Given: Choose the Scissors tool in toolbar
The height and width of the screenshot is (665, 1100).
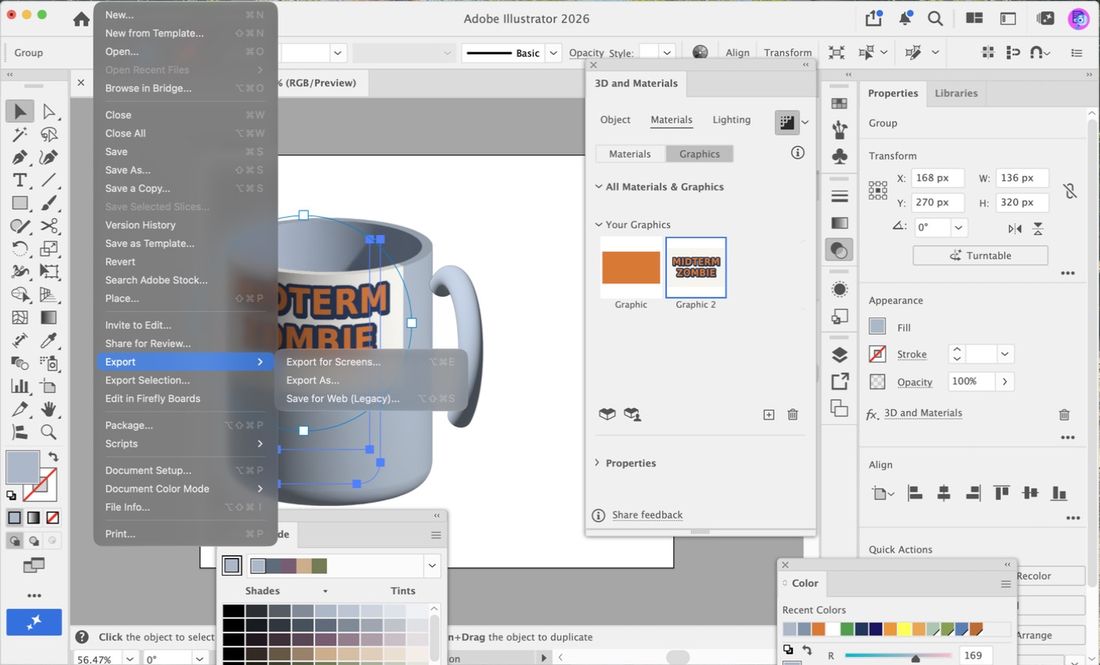Looking at the screenshot, I should click(x=48, y=226).
